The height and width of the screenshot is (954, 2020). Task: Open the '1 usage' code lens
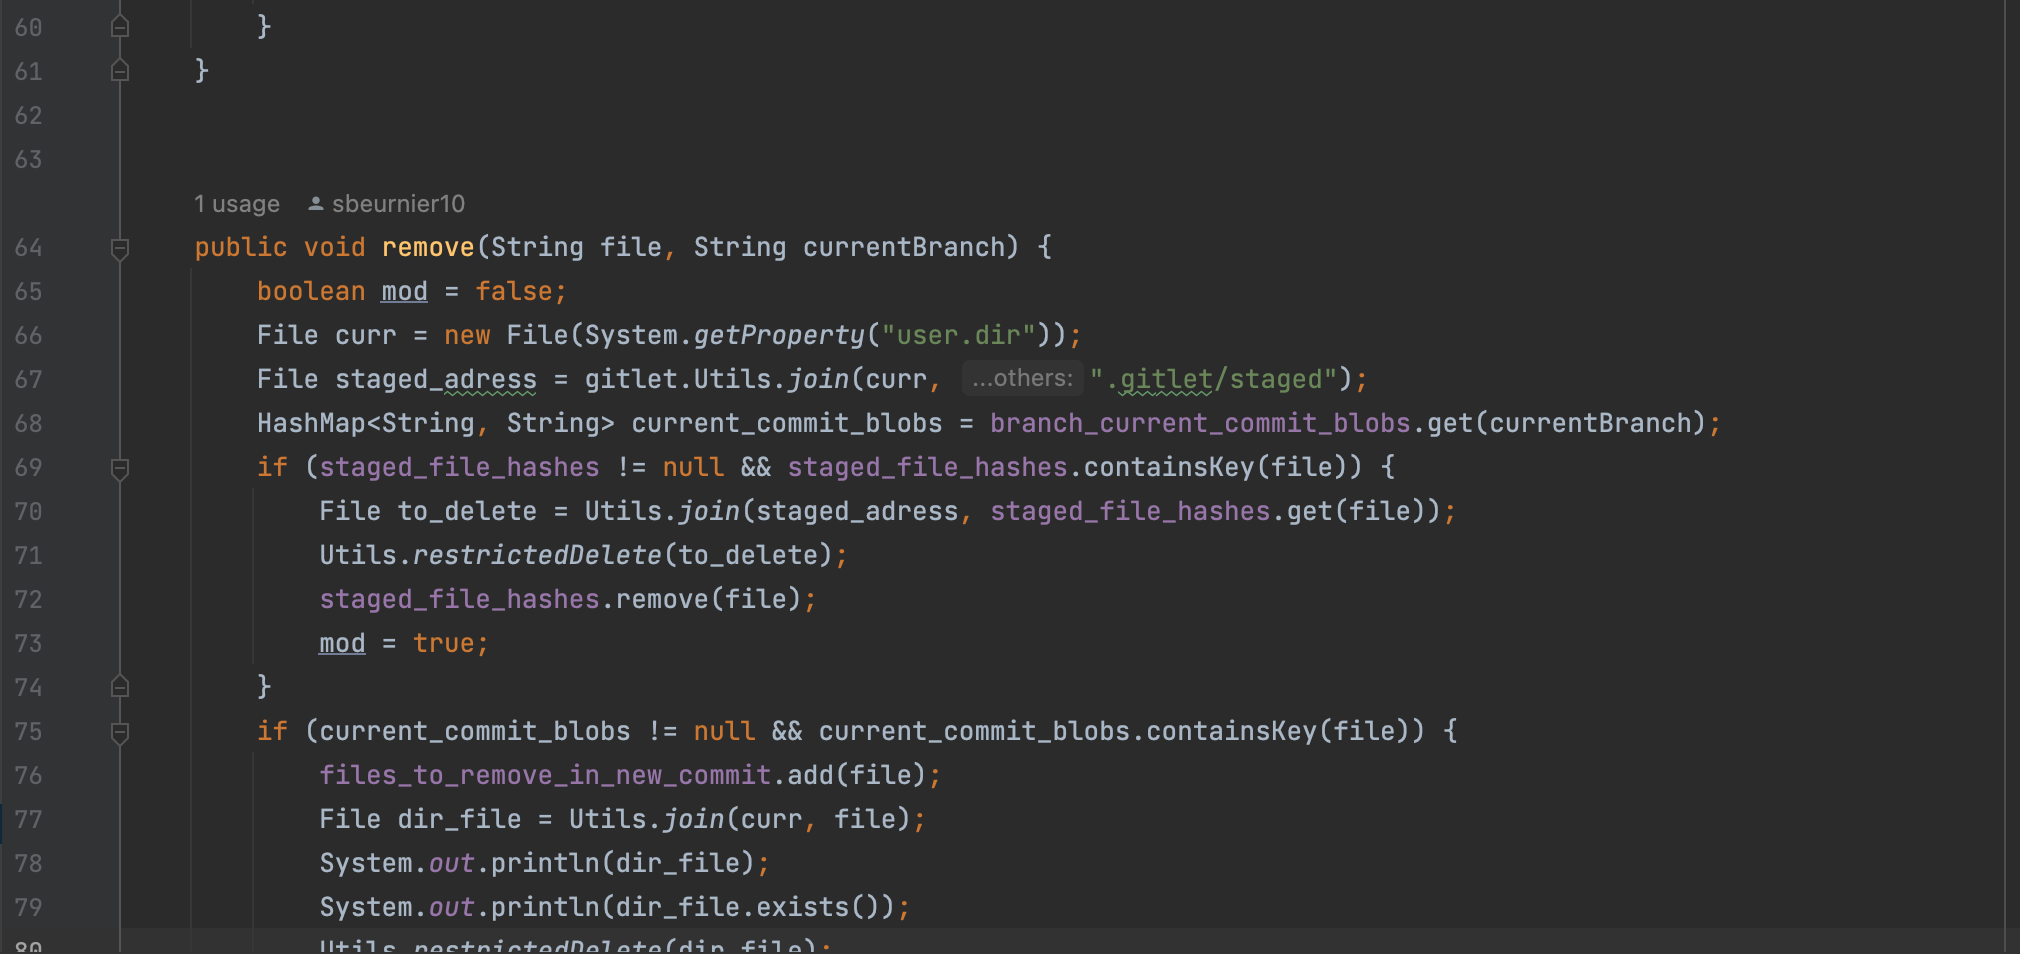click(x=237, y=204)
